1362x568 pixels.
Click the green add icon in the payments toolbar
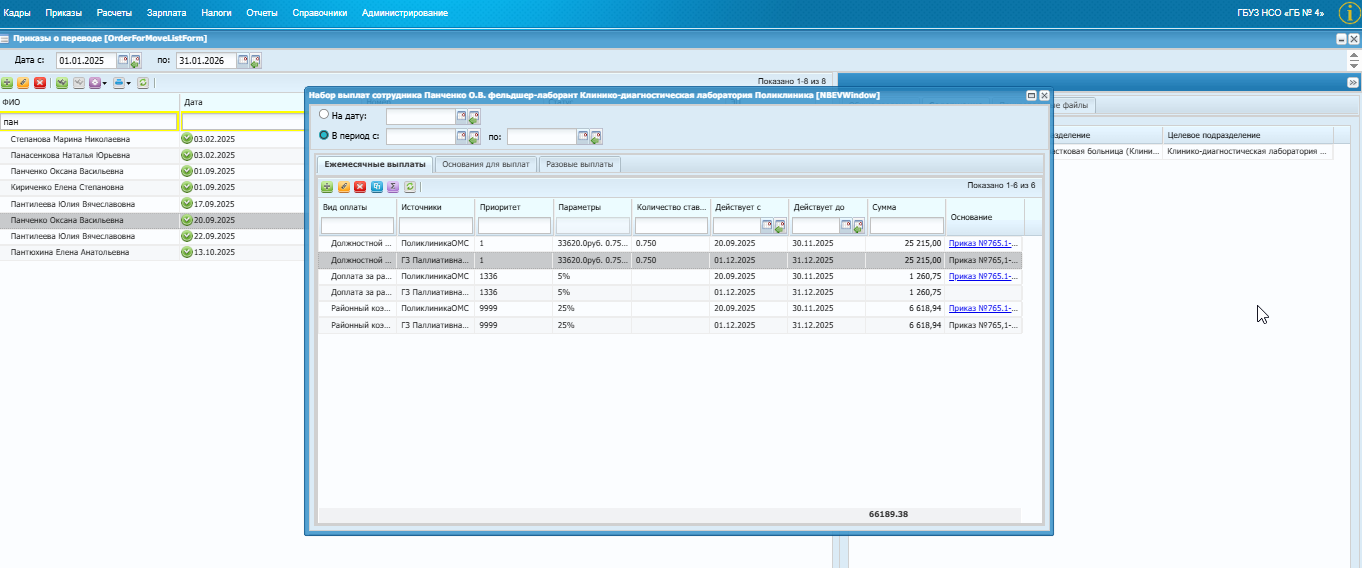pos(327,187)
